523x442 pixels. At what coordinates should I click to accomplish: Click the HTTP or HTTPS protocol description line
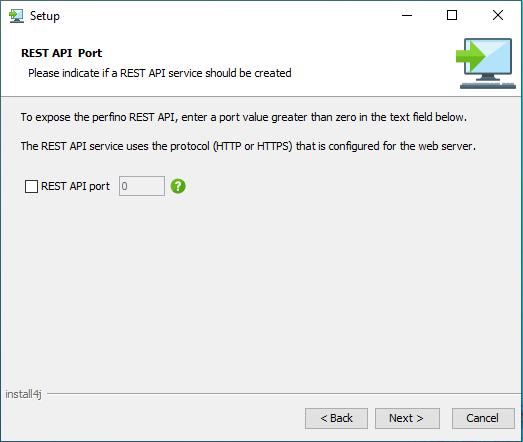point(248,146)
